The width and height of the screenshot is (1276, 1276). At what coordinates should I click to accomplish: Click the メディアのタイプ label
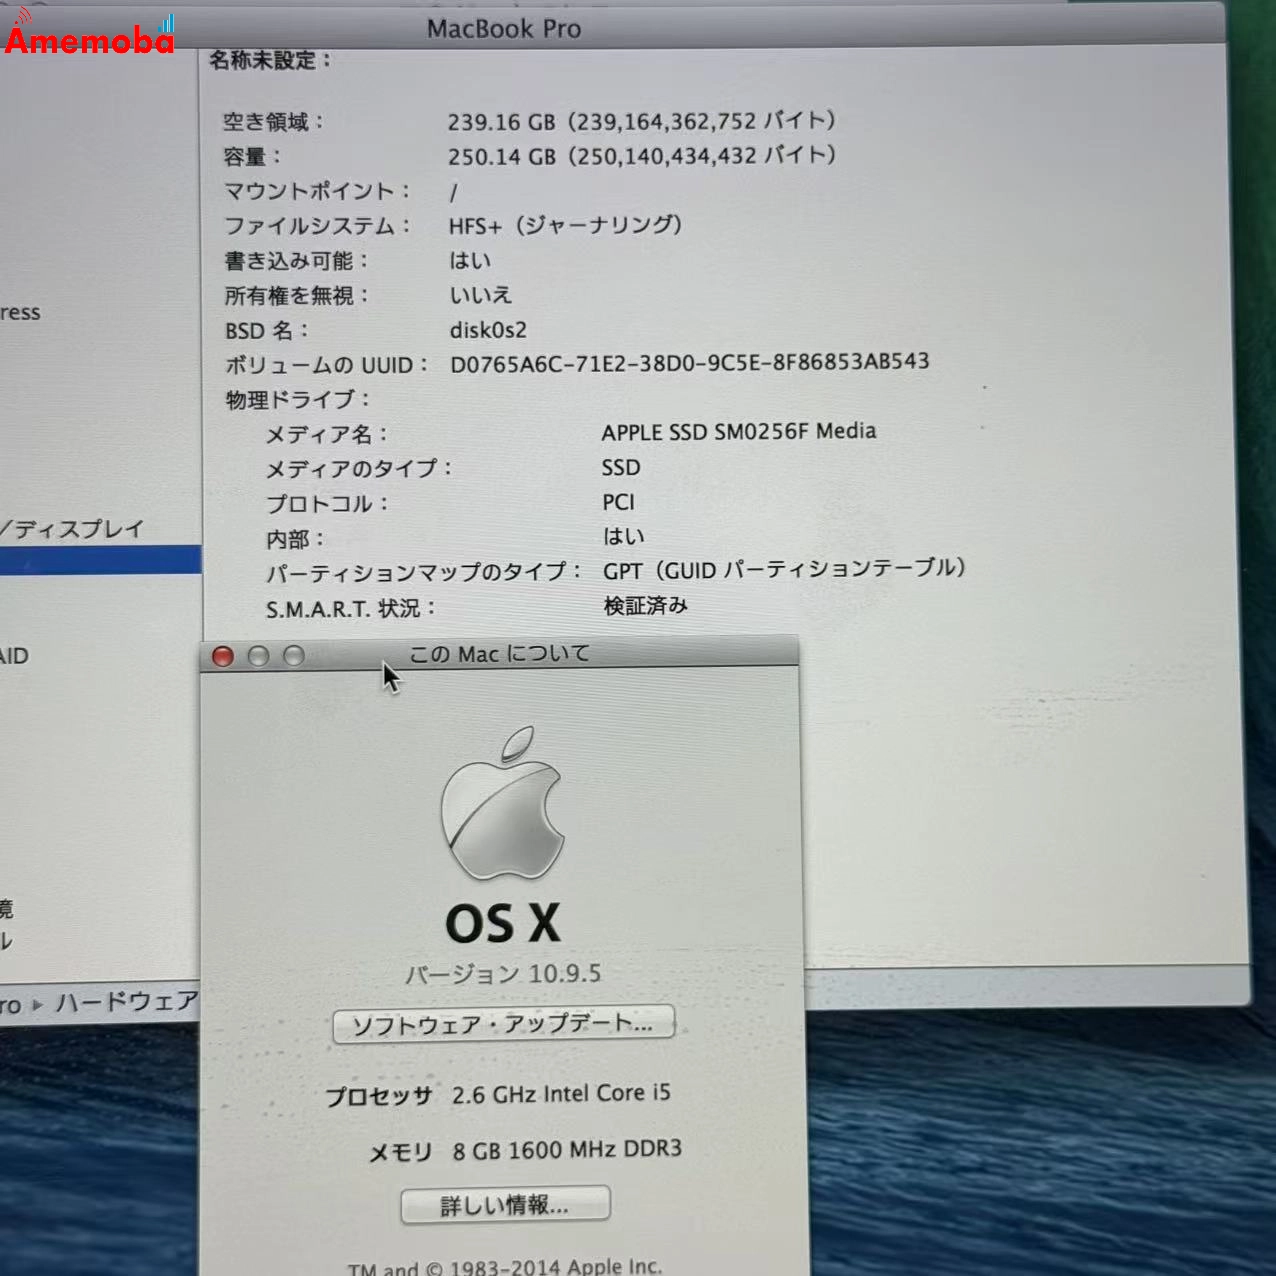click(x=359, y=469)
